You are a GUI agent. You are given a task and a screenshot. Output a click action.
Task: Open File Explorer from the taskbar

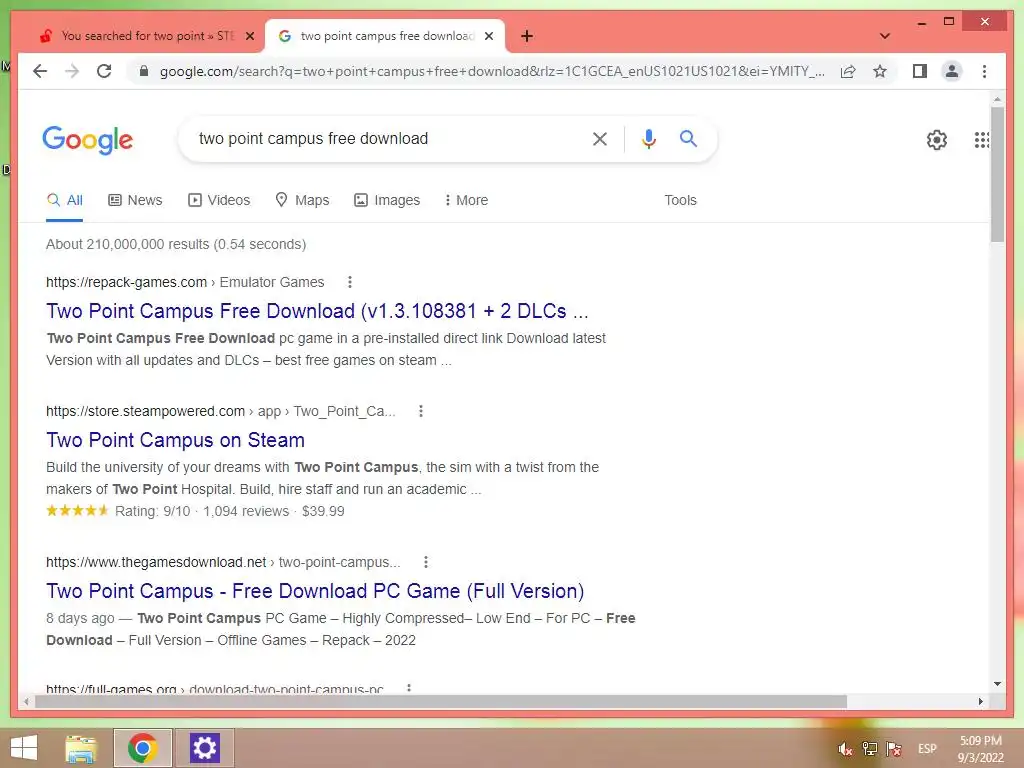pyautogui.click(x=81, y=748)
